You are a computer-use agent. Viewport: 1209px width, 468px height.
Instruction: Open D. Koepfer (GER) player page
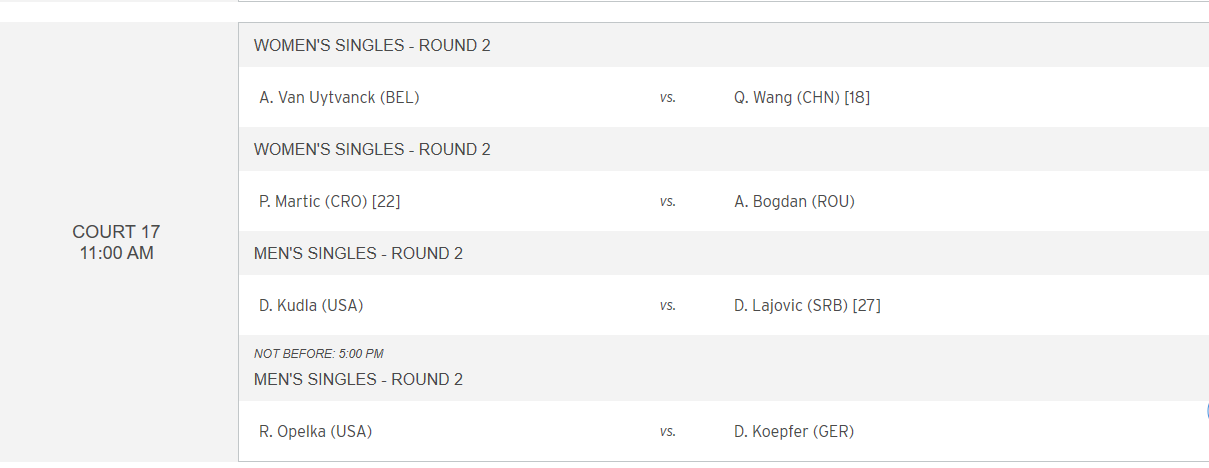[794, 432]
